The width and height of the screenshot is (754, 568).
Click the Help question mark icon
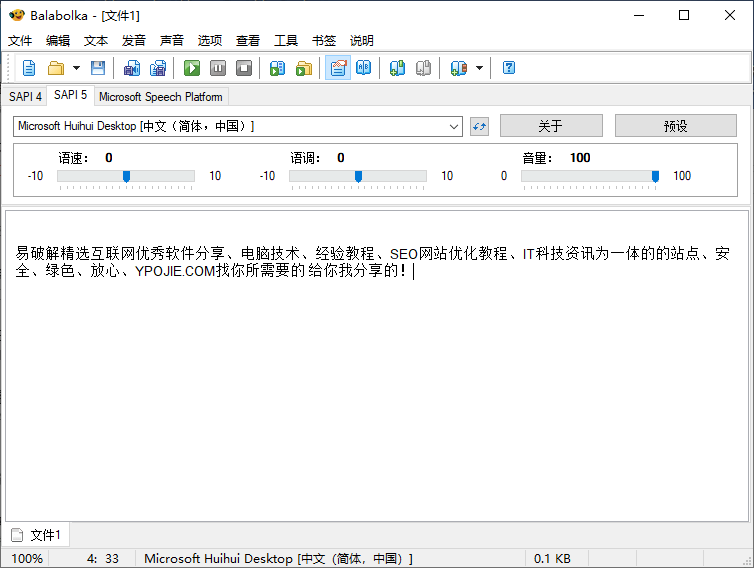[509, 68]
